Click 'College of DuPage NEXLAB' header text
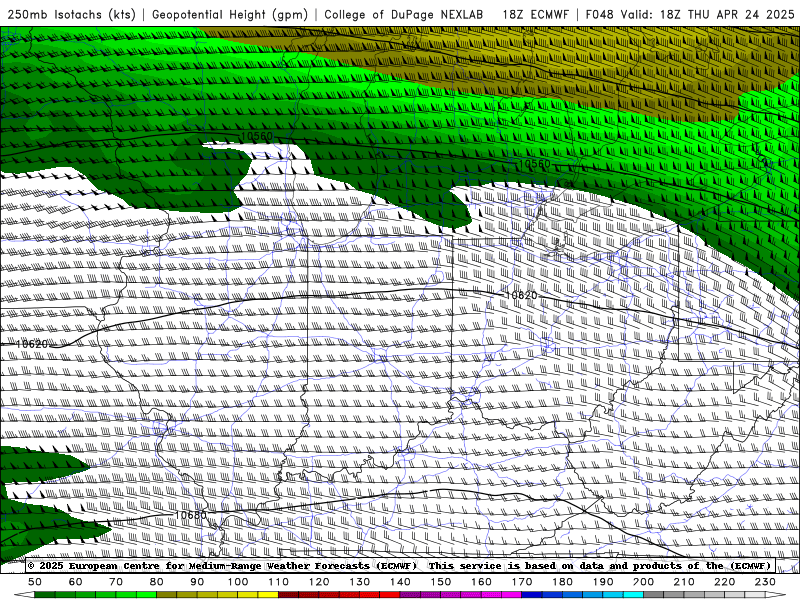The image size is (800, 600). point(404,15)
